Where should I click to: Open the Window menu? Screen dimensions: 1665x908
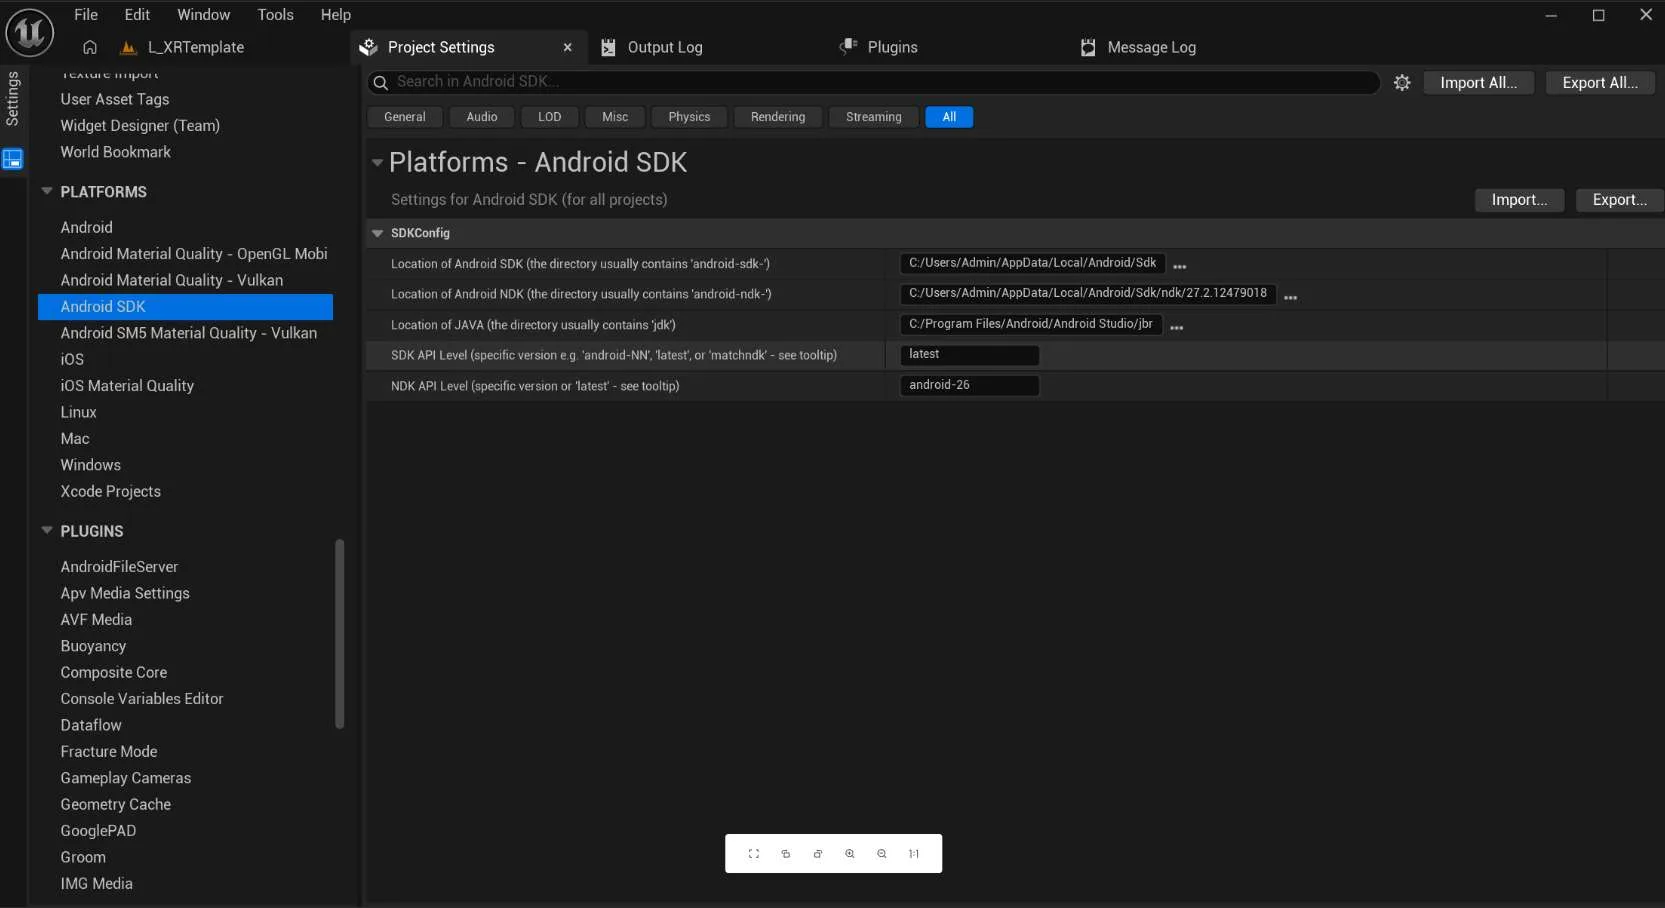(x=204, y=14)
